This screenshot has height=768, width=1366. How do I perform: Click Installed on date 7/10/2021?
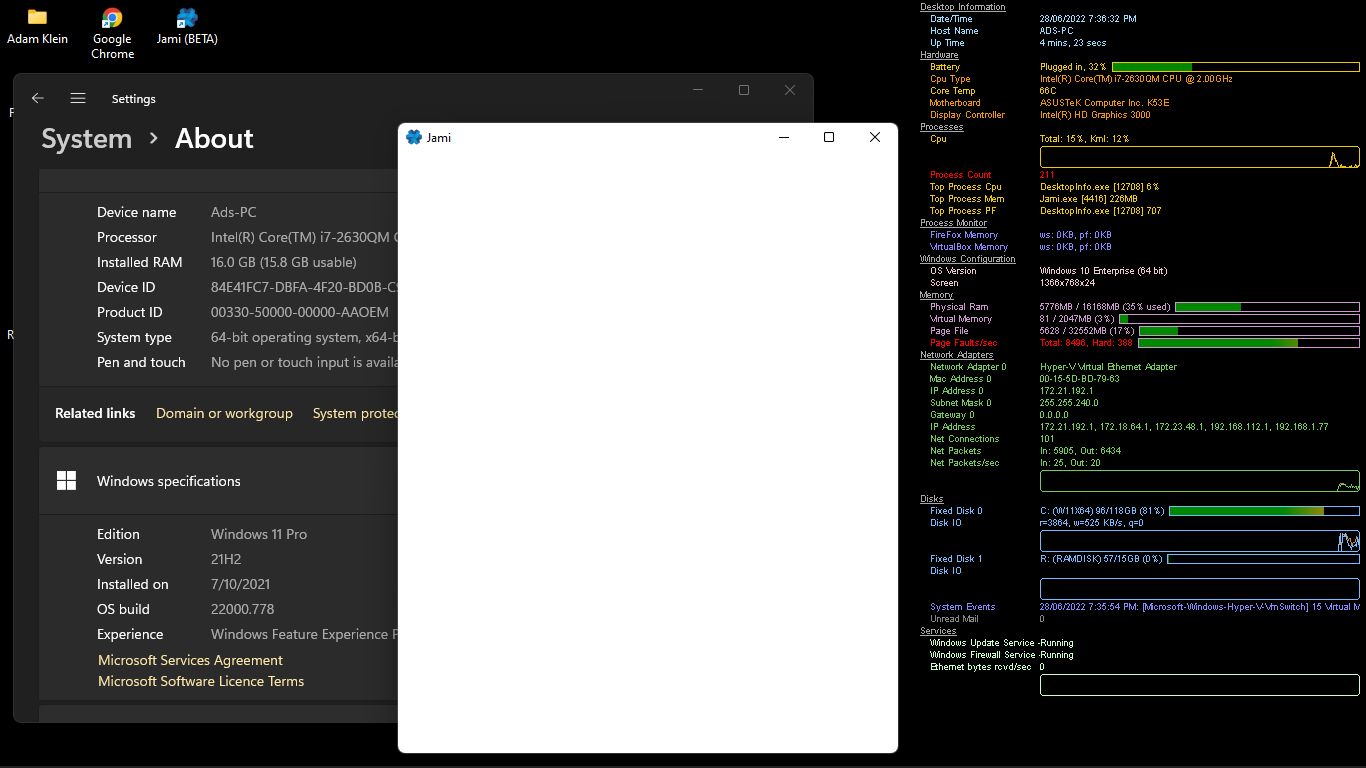click(240, 584)
